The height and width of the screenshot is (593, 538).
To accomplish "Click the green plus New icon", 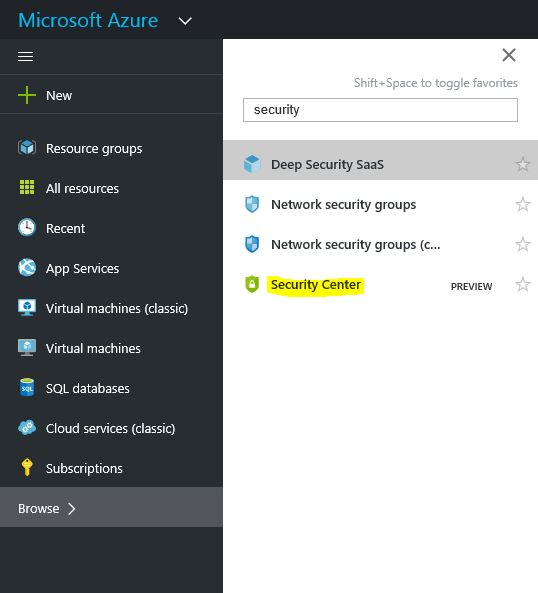I will click(x=27, y=95).
